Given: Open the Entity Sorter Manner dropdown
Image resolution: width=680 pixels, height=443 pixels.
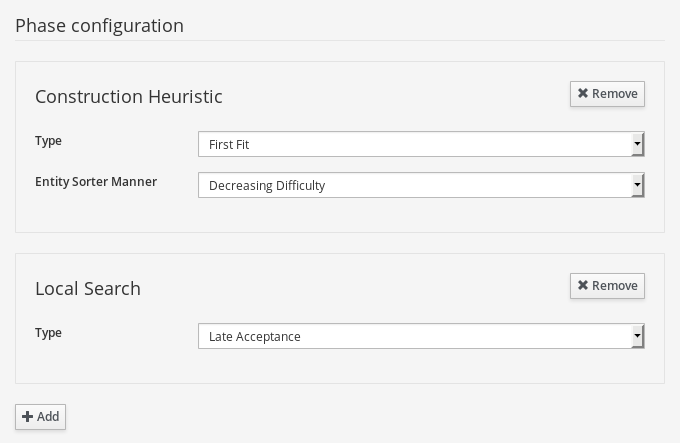Looking at the screenshot, I should (421, 185).
